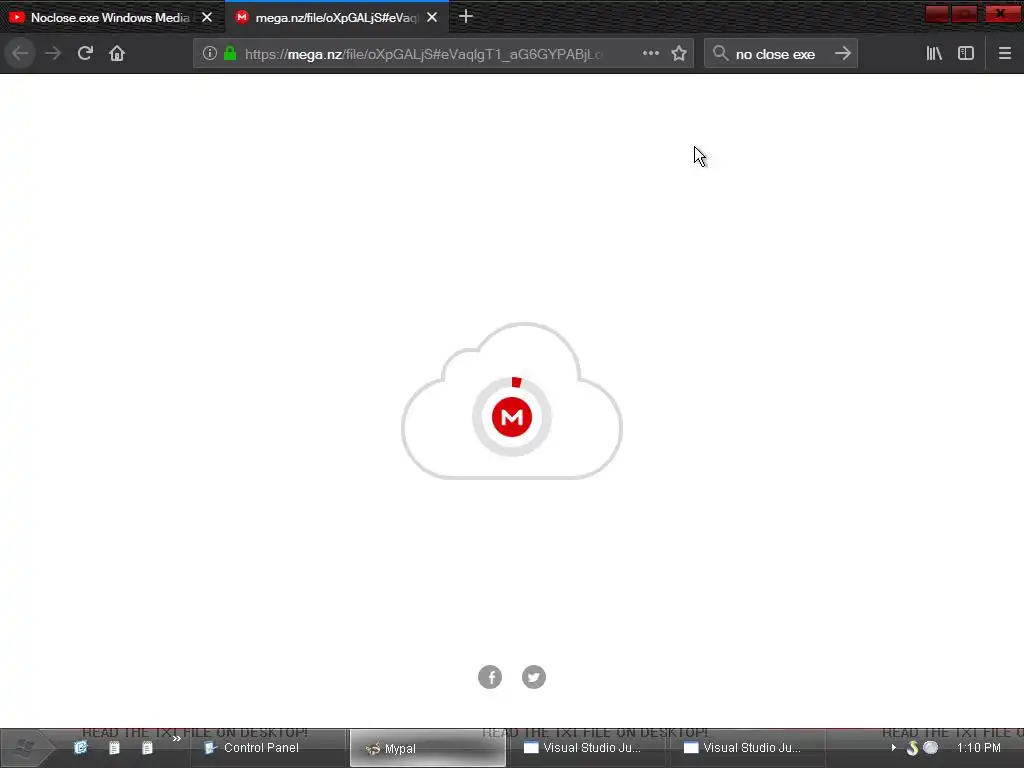Click the round gray tray icon
1024x768 pixels.
click(931, 748)
